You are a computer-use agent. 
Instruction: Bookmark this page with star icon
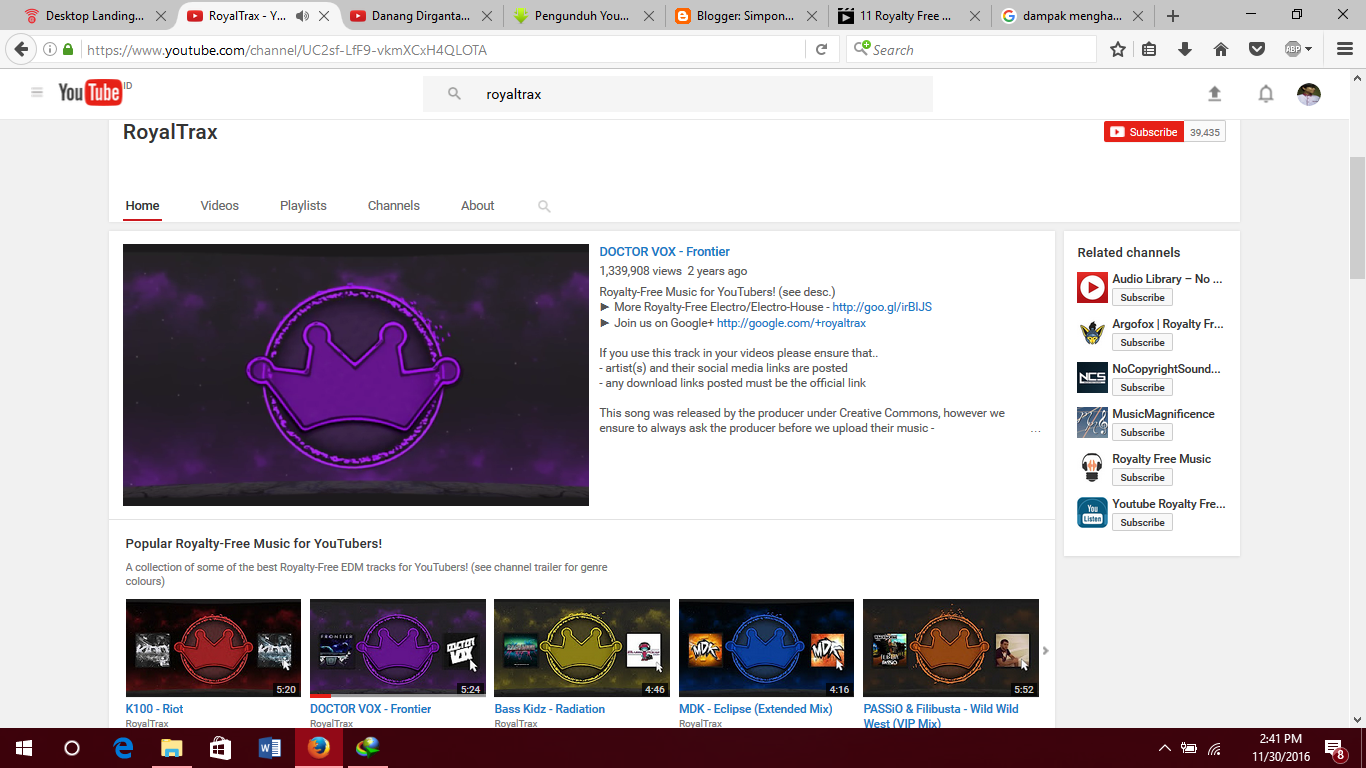coord(1118,49)
